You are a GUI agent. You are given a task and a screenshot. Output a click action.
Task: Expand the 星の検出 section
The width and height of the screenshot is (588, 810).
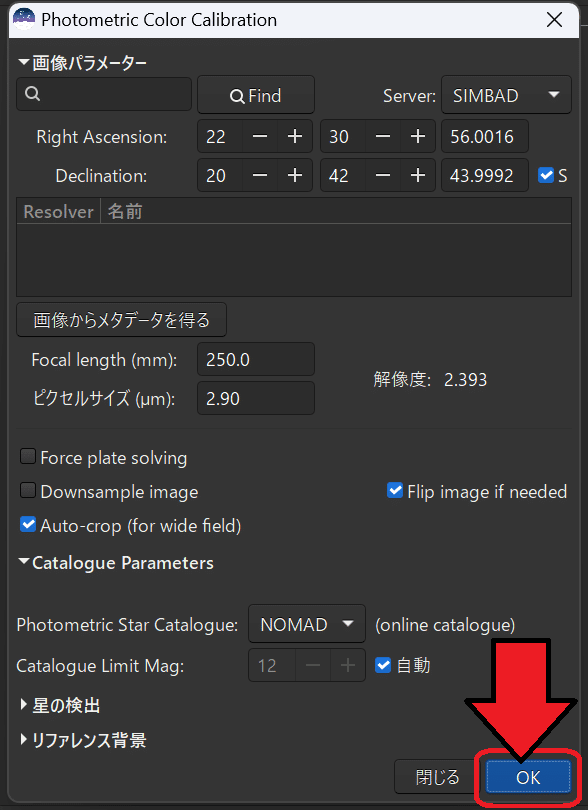point(60,705)
